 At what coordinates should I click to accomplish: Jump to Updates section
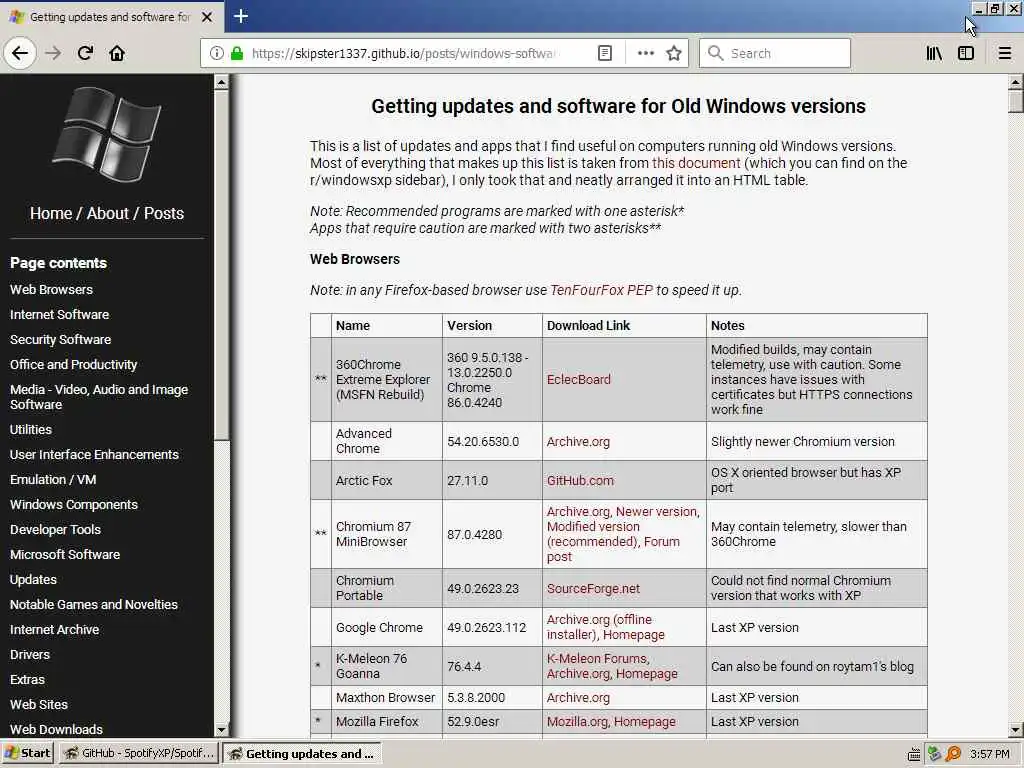coord(33,580)
